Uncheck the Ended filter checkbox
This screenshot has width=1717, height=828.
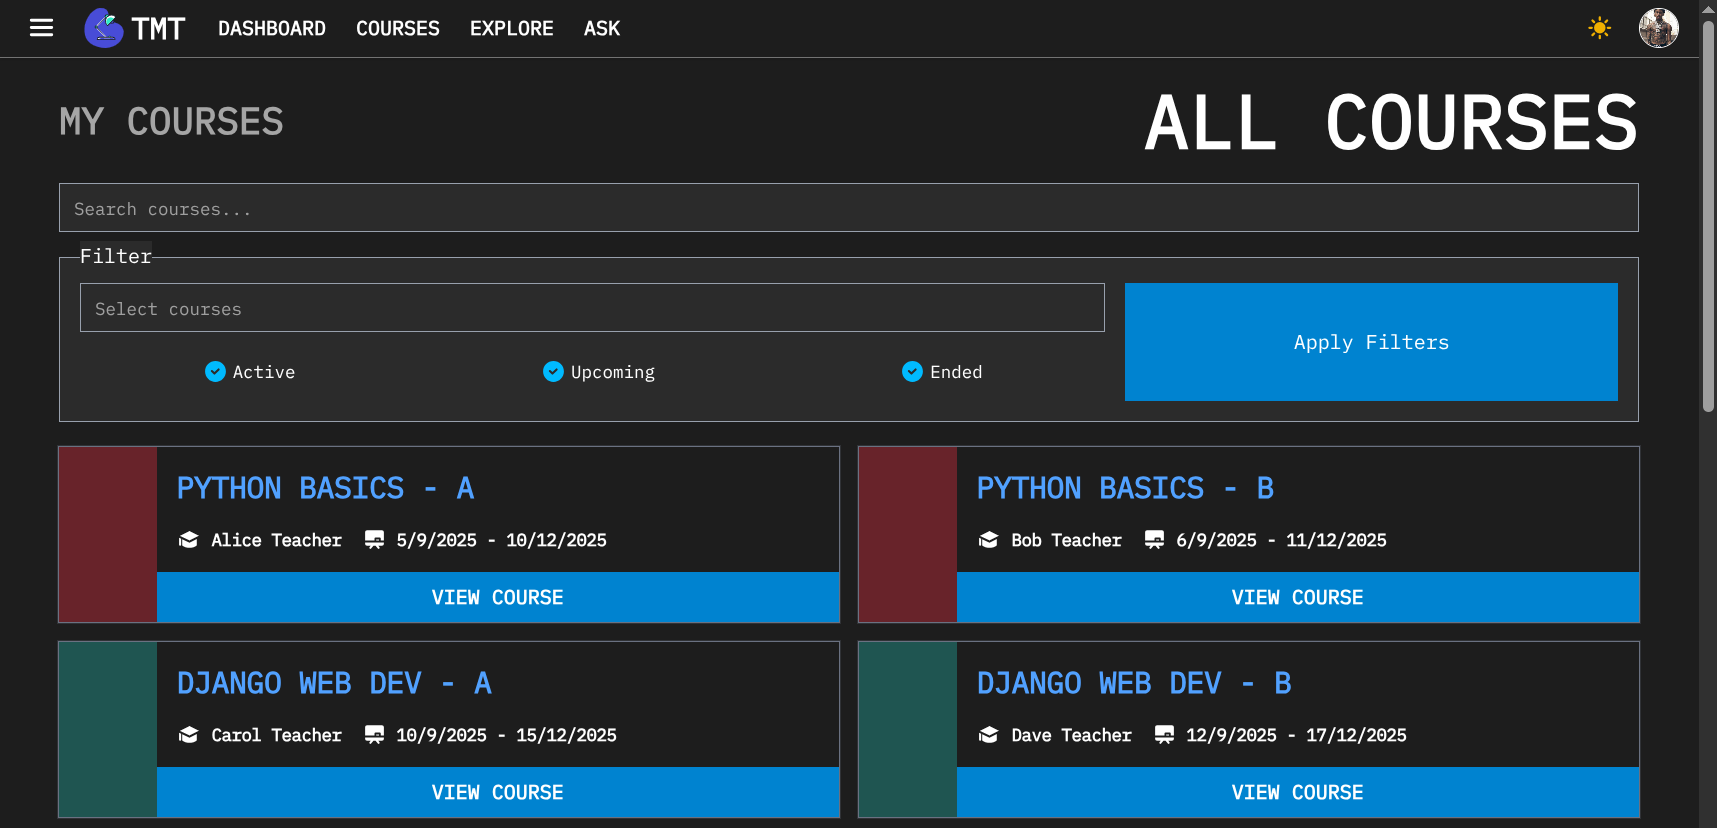(912, 372)
